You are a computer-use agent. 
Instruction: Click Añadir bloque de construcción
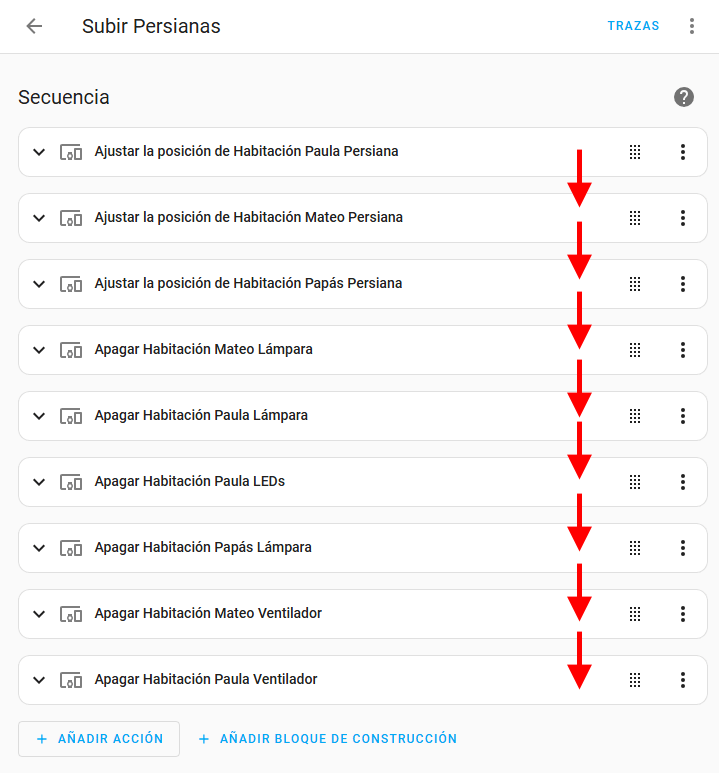tap(327, 739)
